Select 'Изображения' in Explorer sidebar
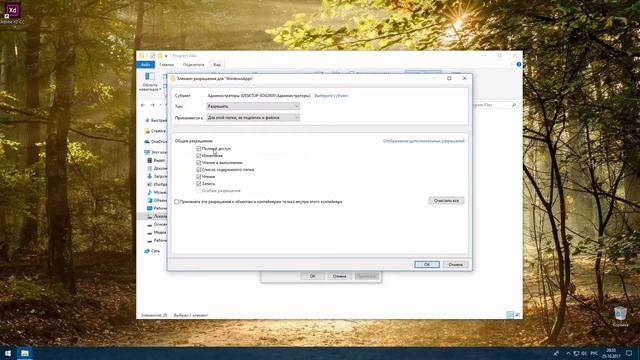The height and width of the screenshot is (360, 640). (x=157, y=184)
